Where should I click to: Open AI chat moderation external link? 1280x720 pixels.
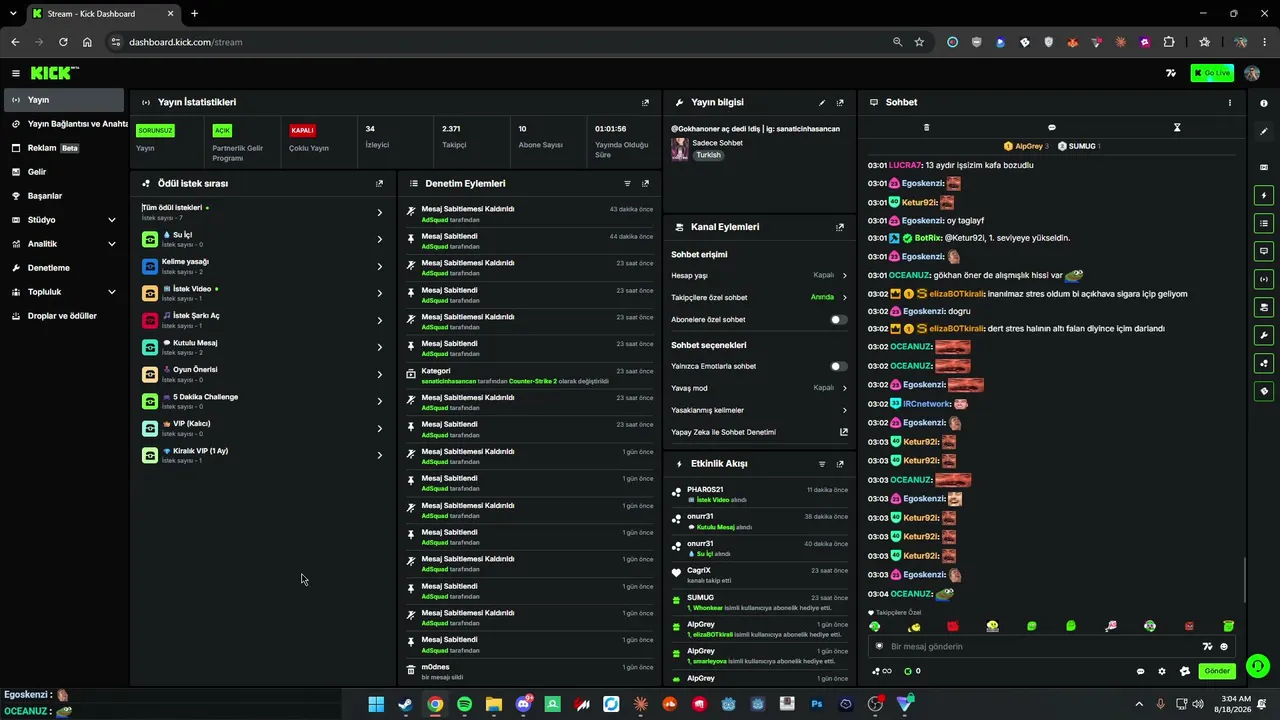coord(844,432)
